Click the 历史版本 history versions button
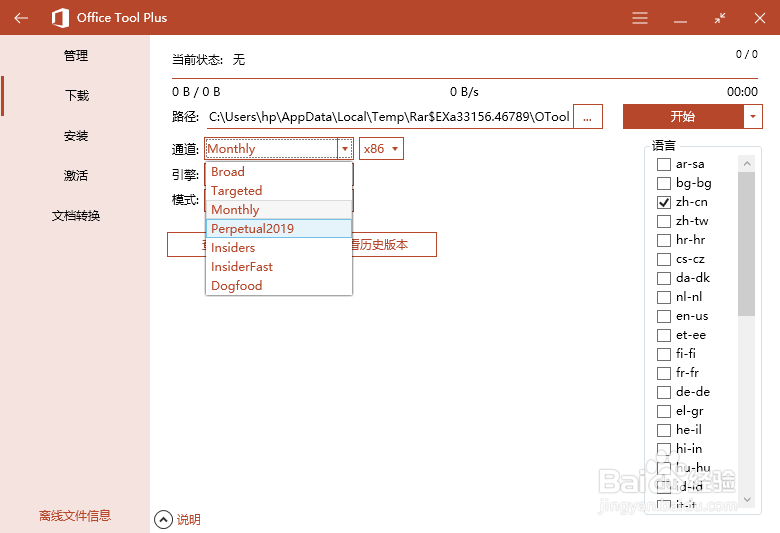This screenshot has width=780, height=533. (x=393, y=244)
